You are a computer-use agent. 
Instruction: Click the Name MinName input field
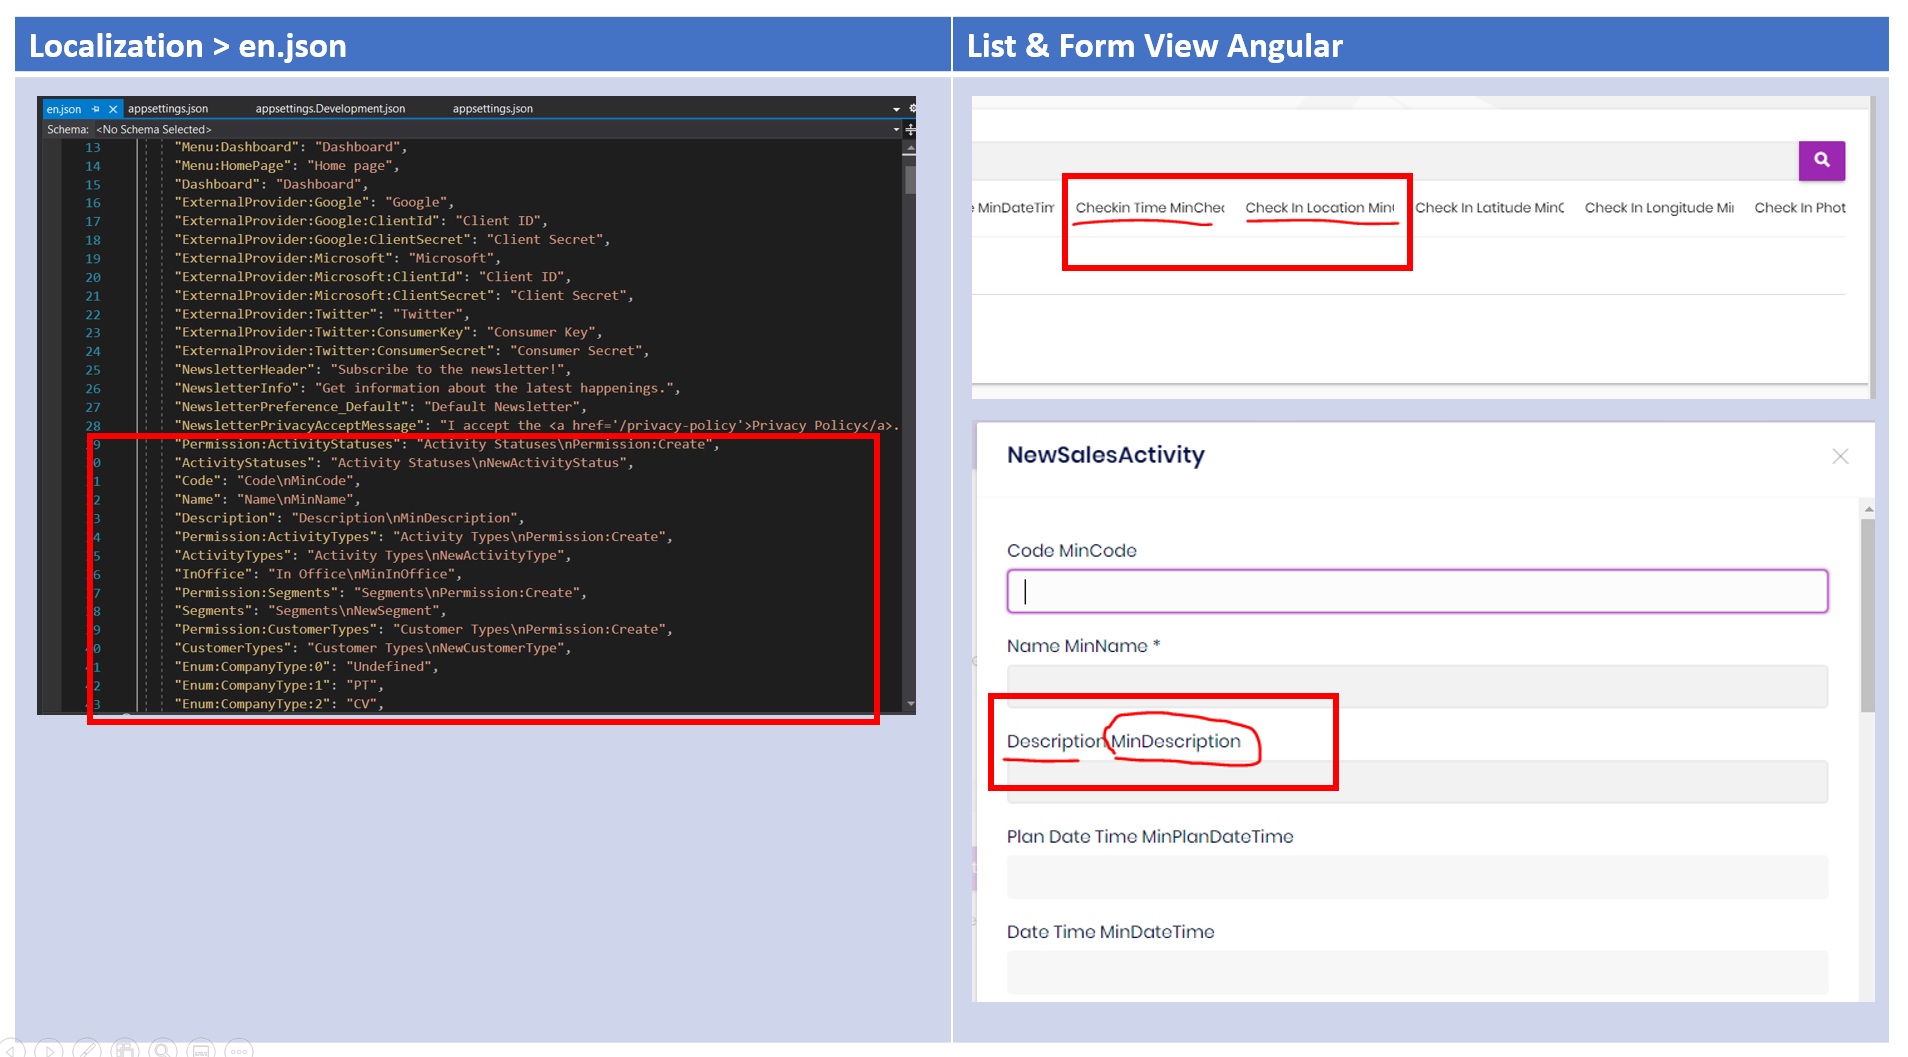(x=1417, y=687)
